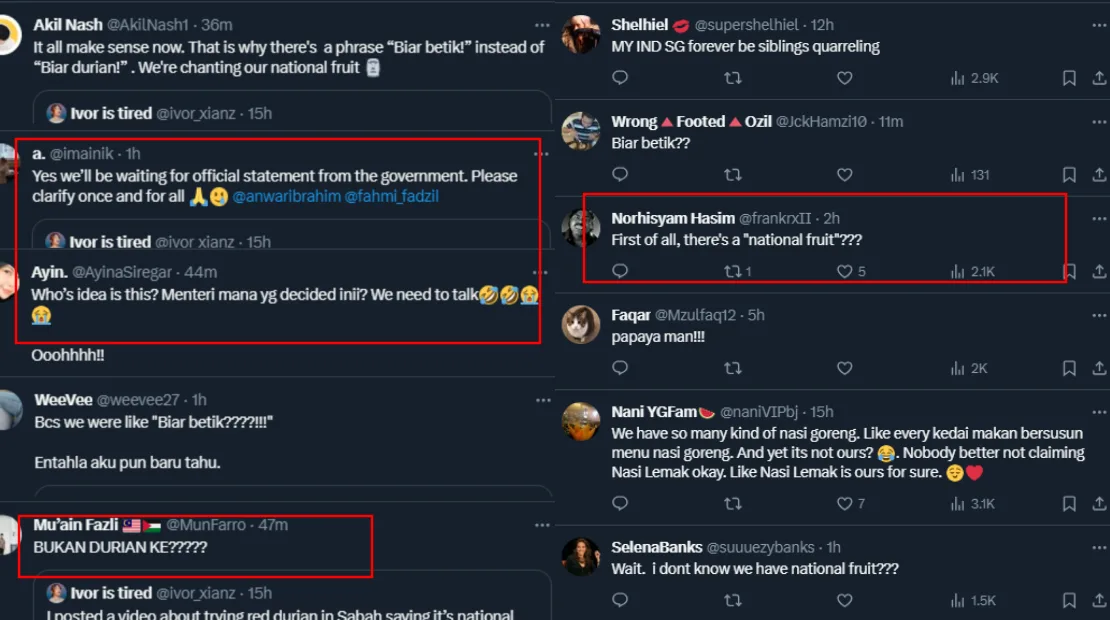The image size is (1110, 620).
Task: Open Faqar's cat profile picture
Action: 581,324
